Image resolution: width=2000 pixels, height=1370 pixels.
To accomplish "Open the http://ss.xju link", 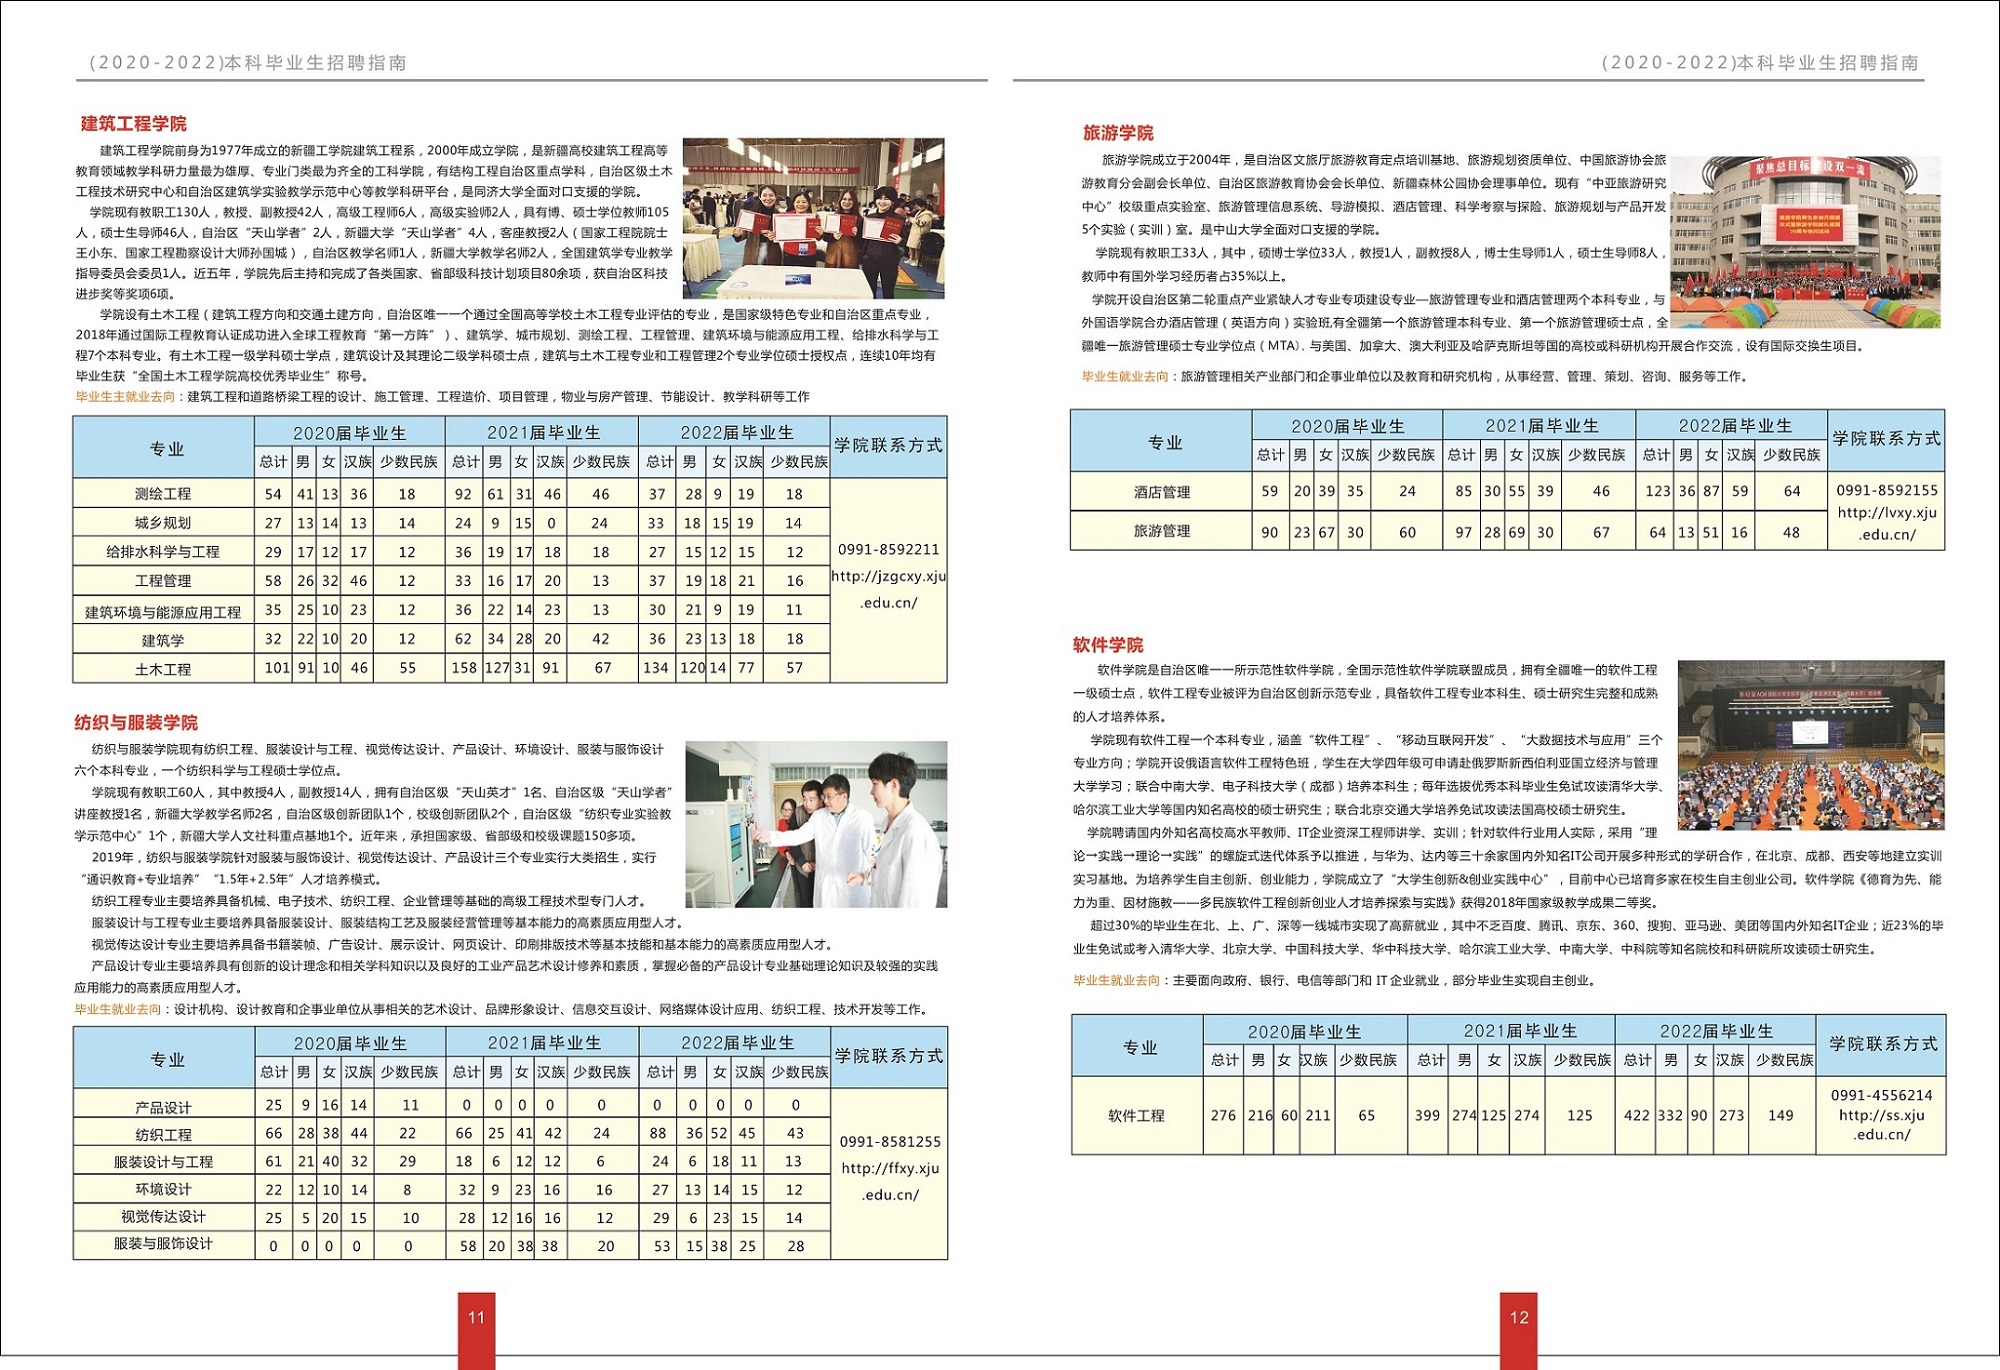I will click(x=1882, y=1116).
